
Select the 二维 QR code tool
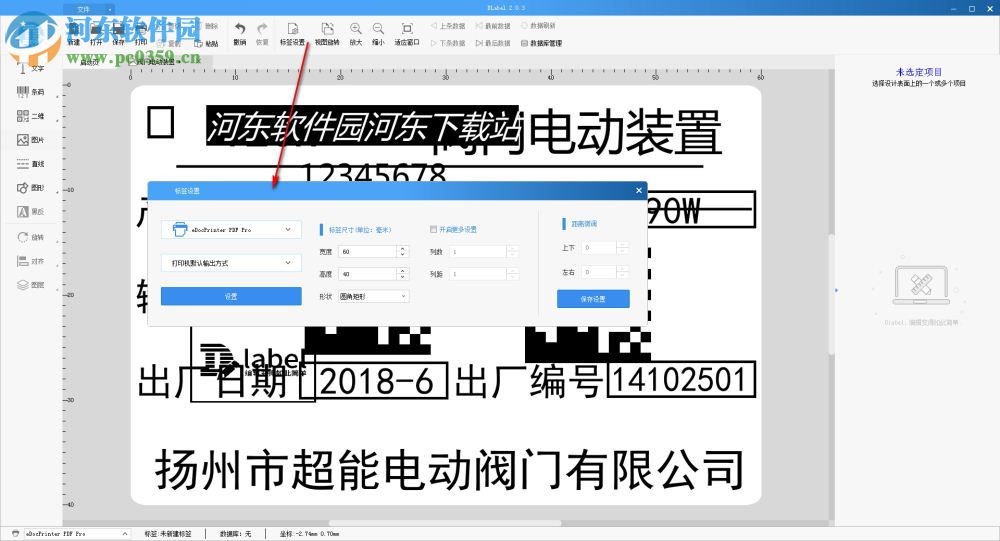pyautogui.click(x=30, y=116)
